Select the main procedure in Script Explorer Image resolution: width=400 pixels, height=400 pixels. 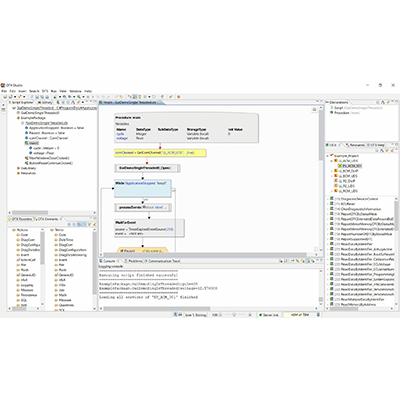tap(32, 143)
